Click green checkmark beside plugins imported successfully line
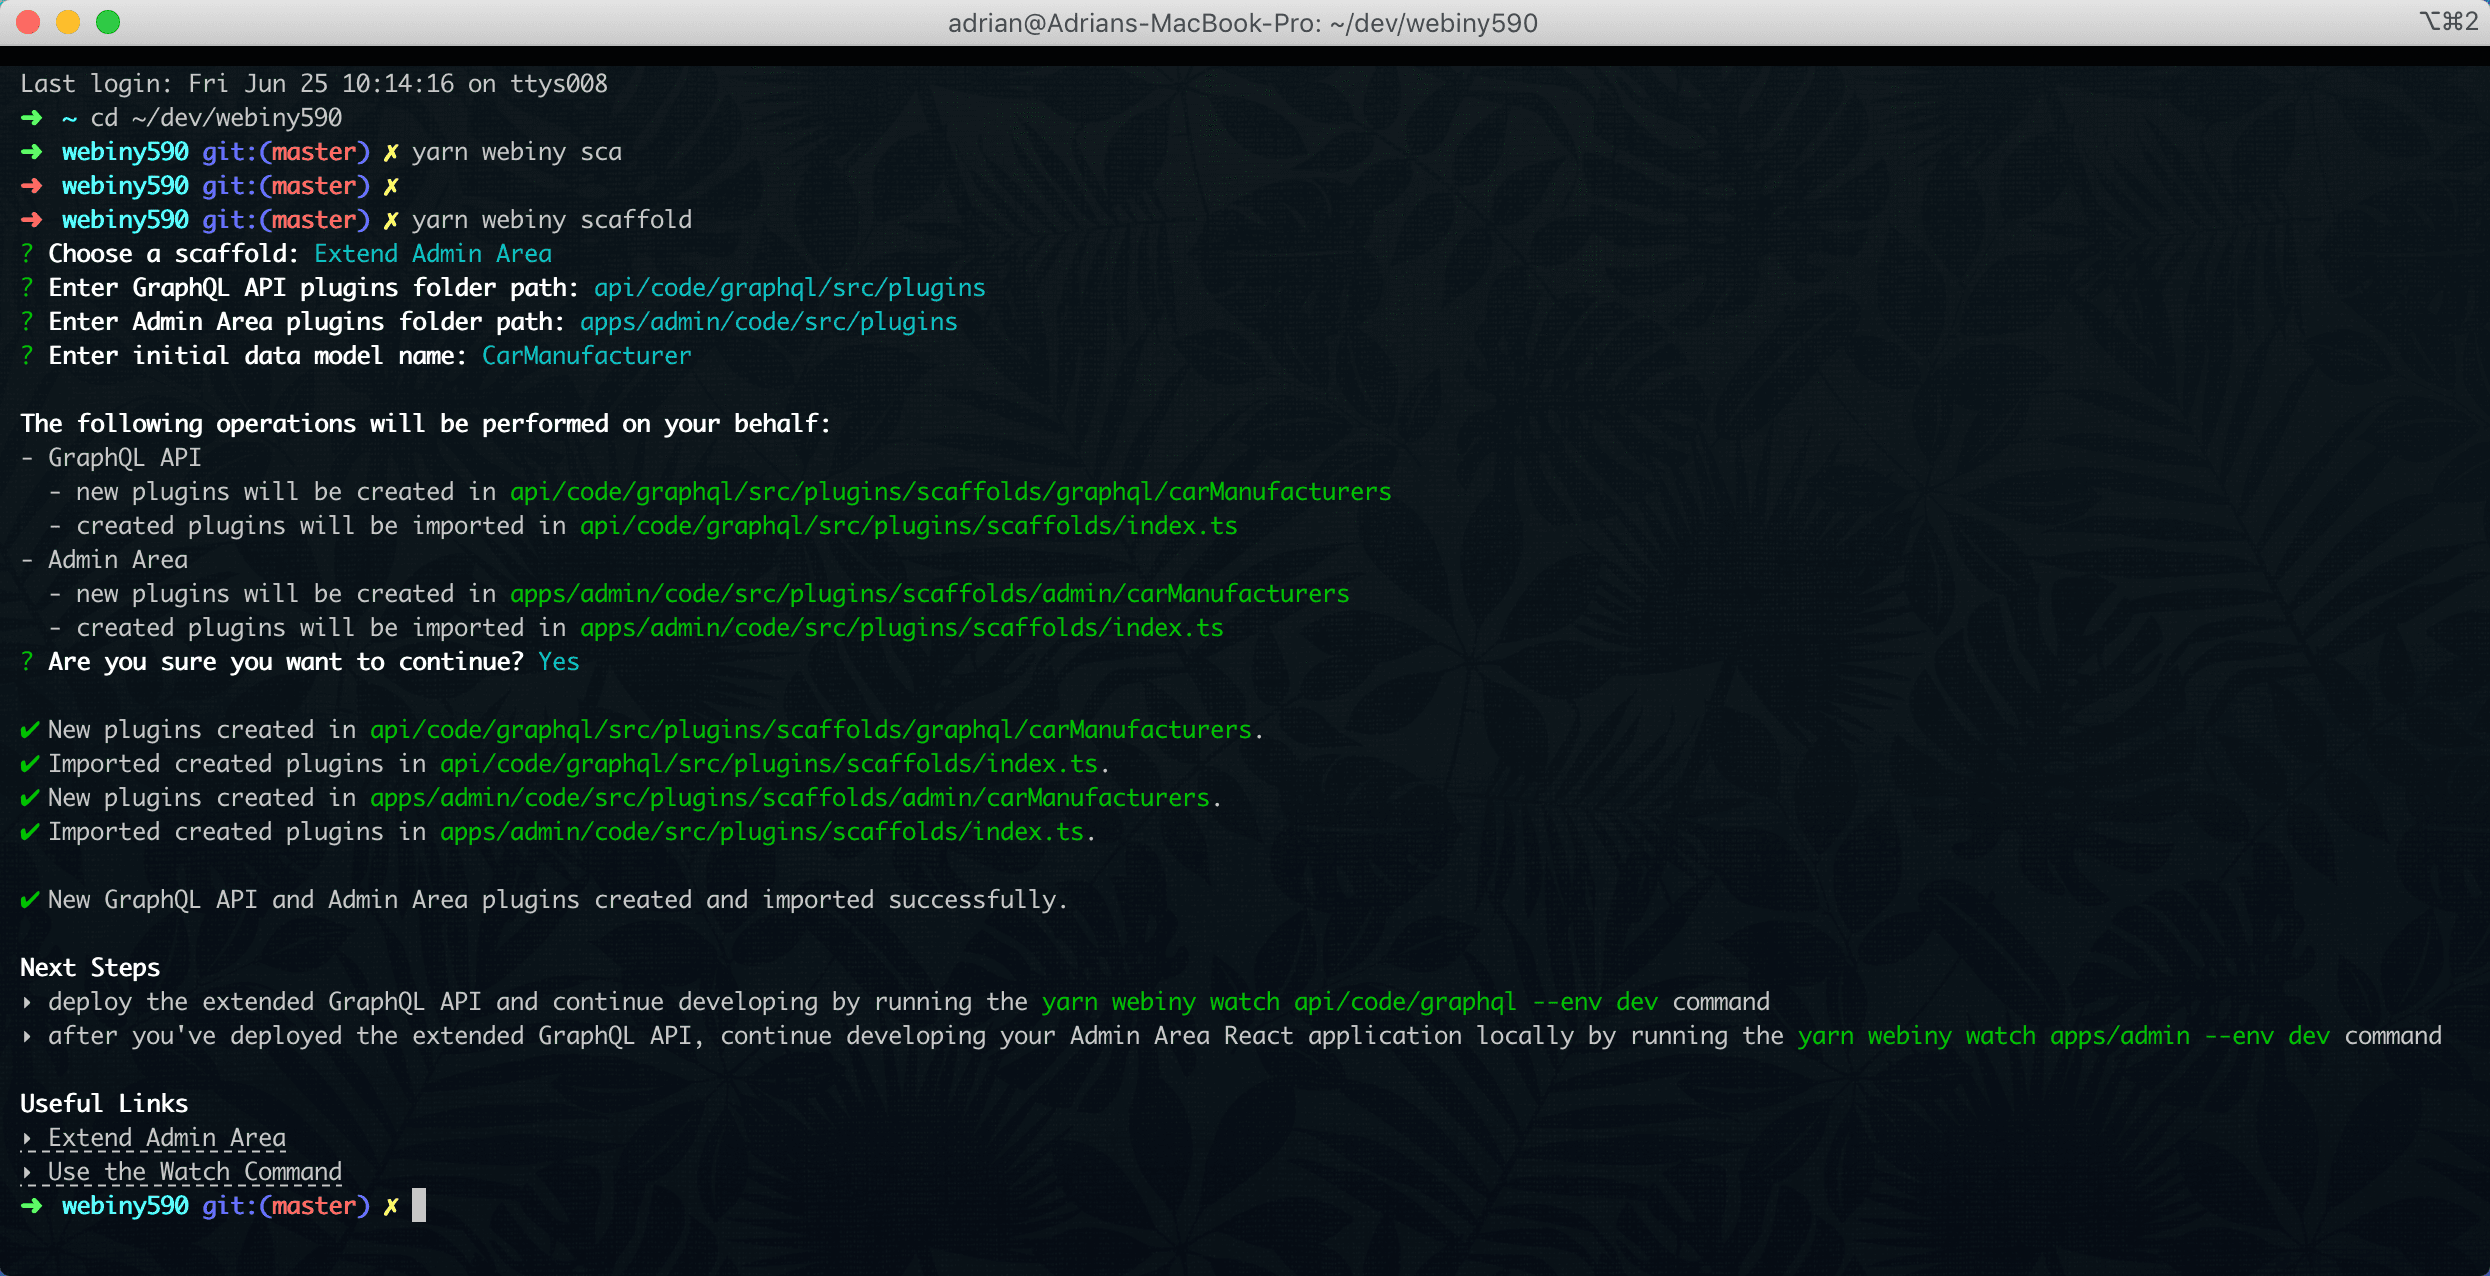 pos(30,900)
